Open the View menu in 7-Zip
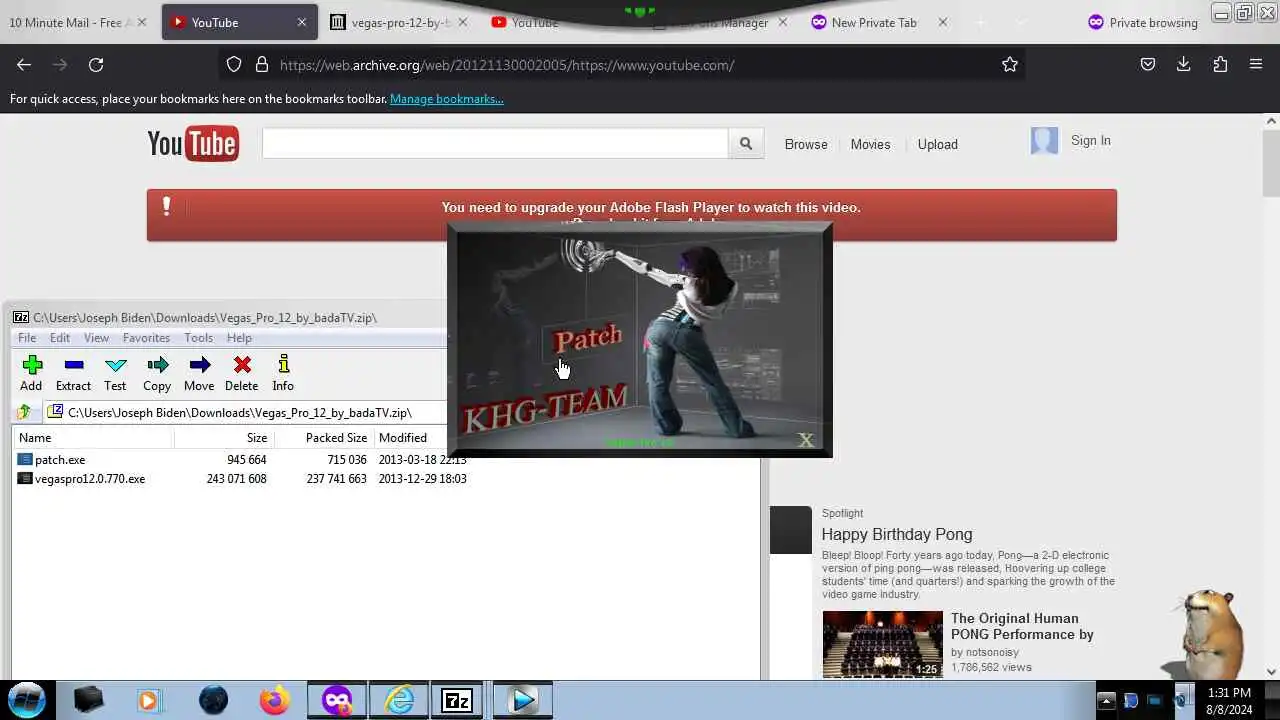The width and height of the screenshot is (1280, 720). coord(96,338)
